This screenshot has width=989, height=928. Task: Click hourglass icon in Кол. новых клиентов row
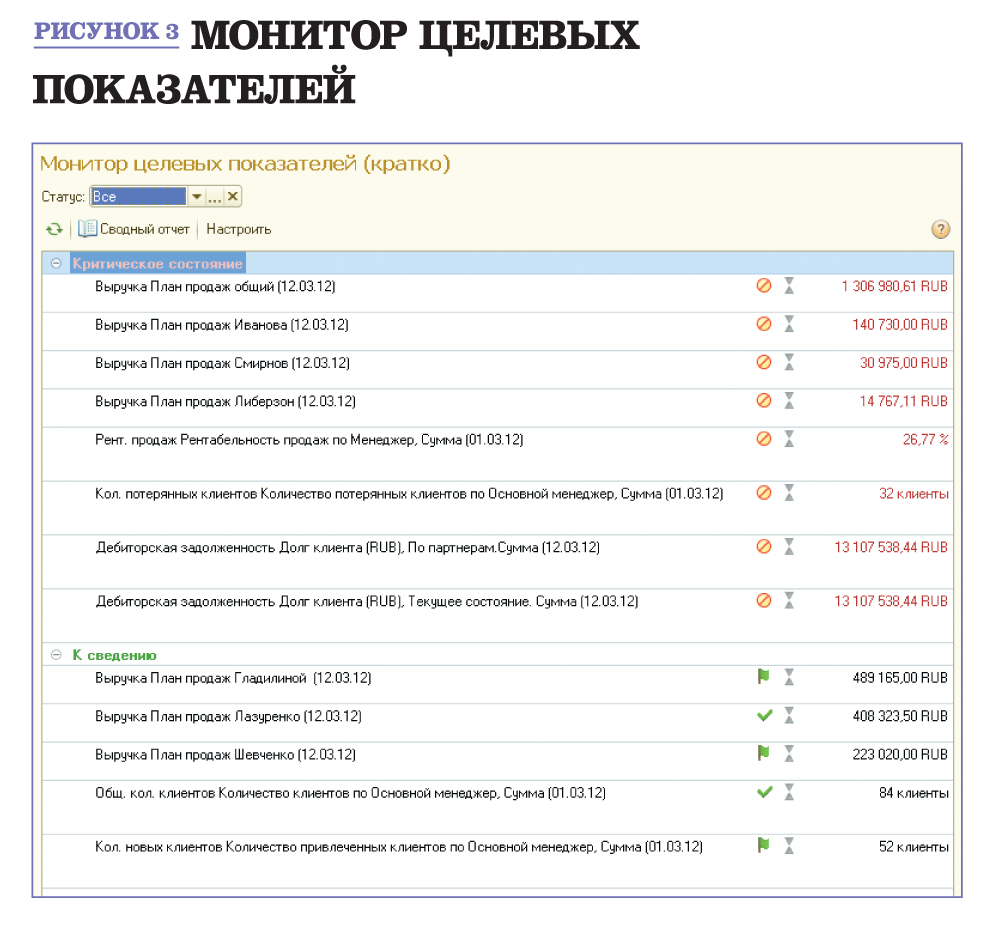tap(789, 845)
